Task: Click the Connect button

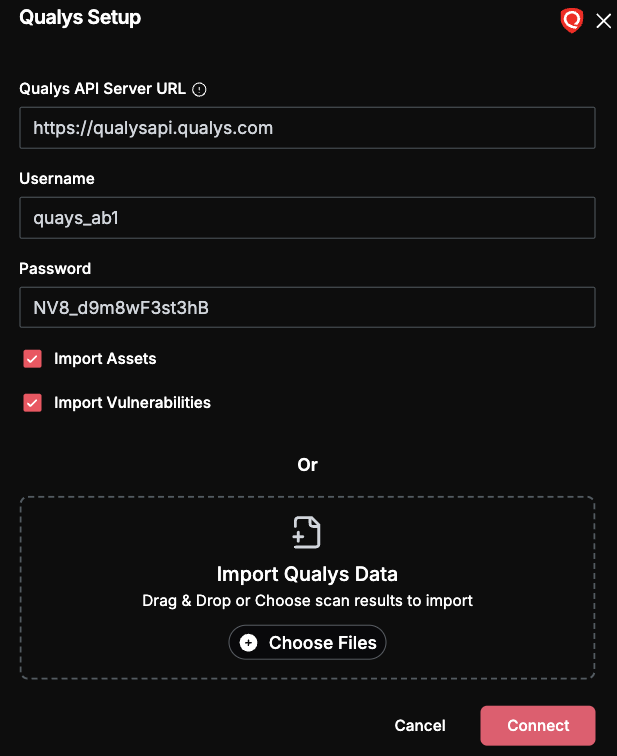Action: click(x=538, y=726)
